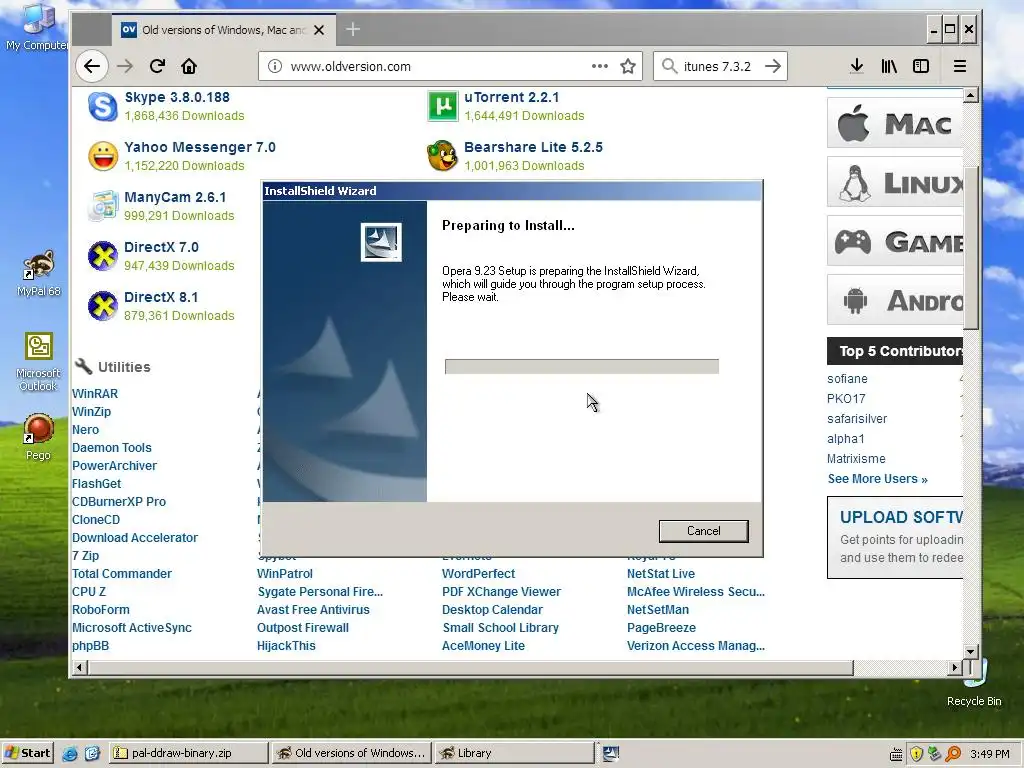This screenshot has width=1024, height=768.
Task: Open the Mac category banner
Action: click(x=895, y=123)
